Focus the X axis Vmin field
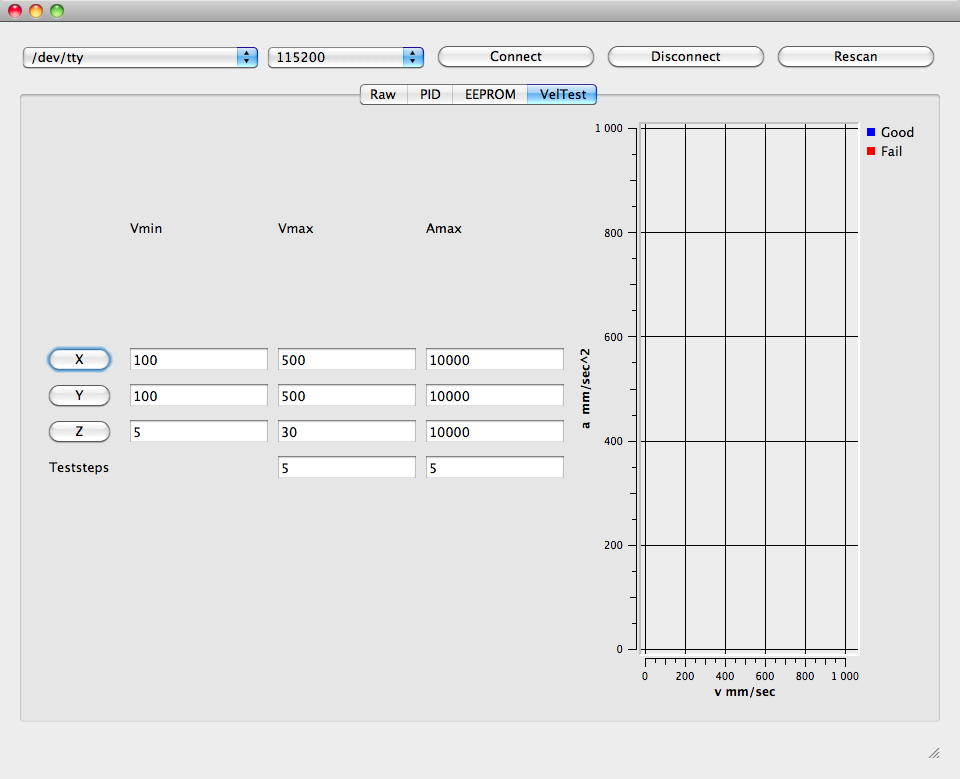Screen dimensions: 960x779 tap(198, 360)
